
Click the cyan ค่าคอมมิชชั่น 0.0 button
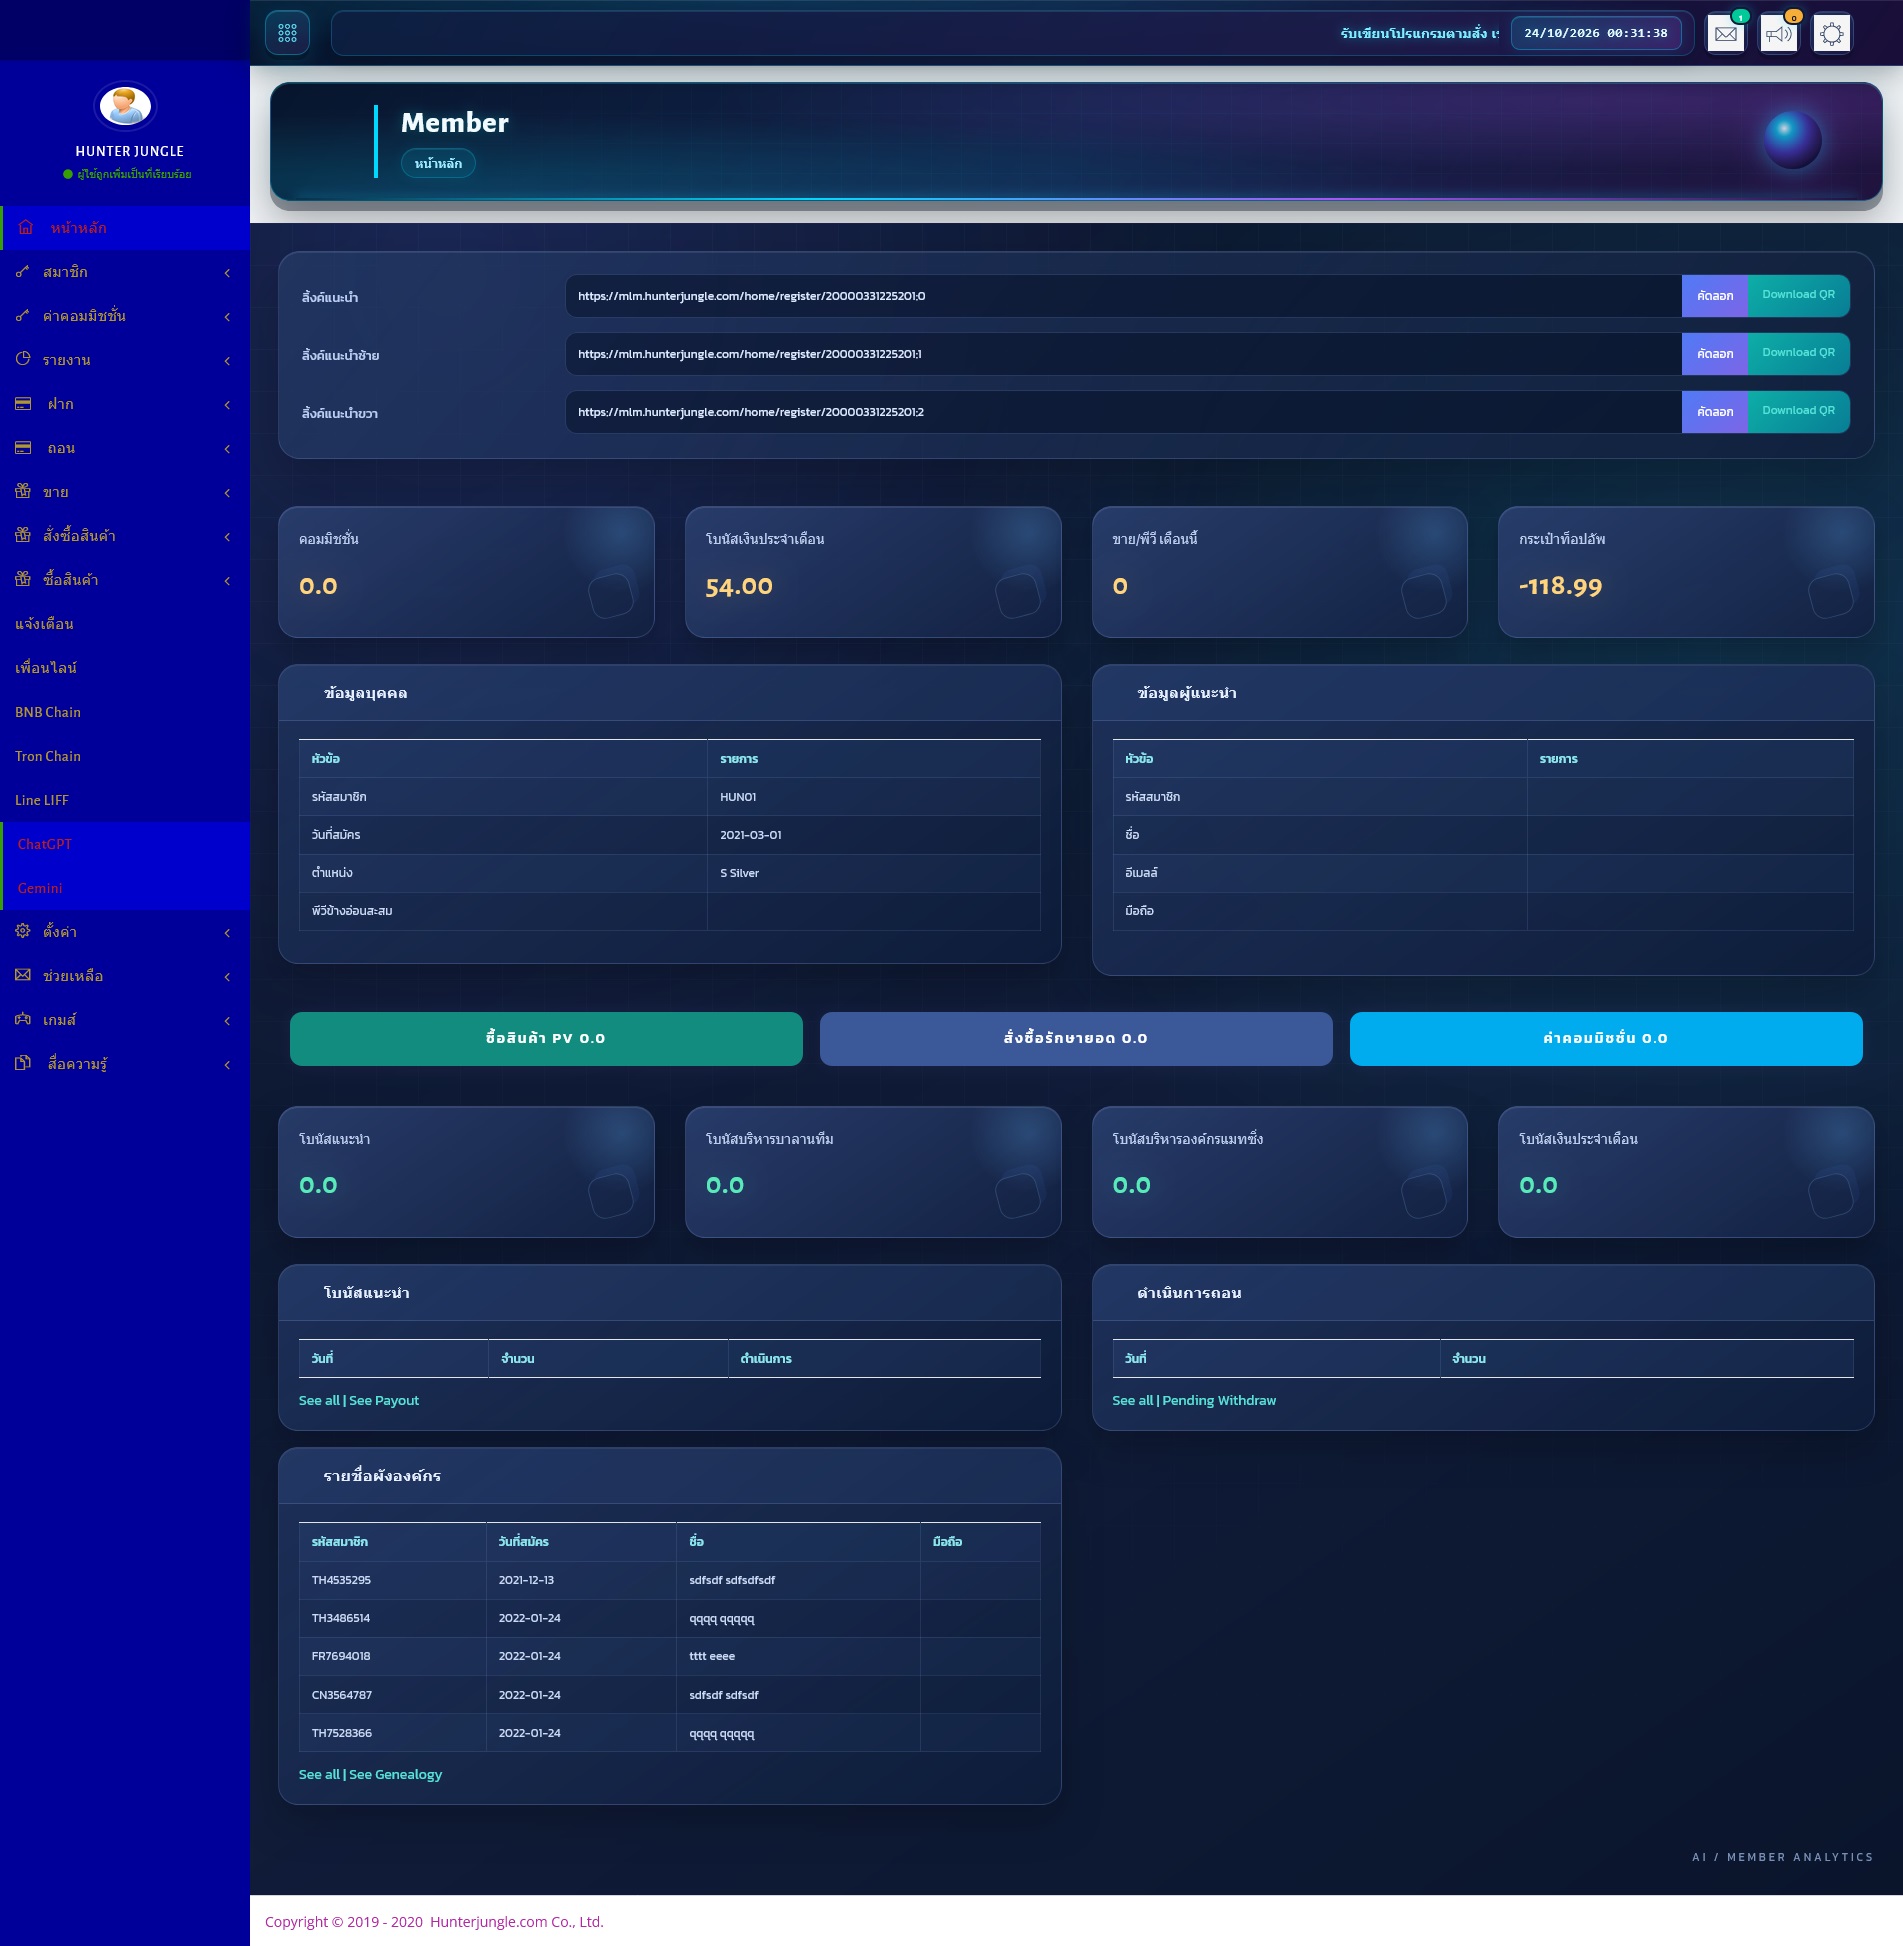click(1606, 1038)
